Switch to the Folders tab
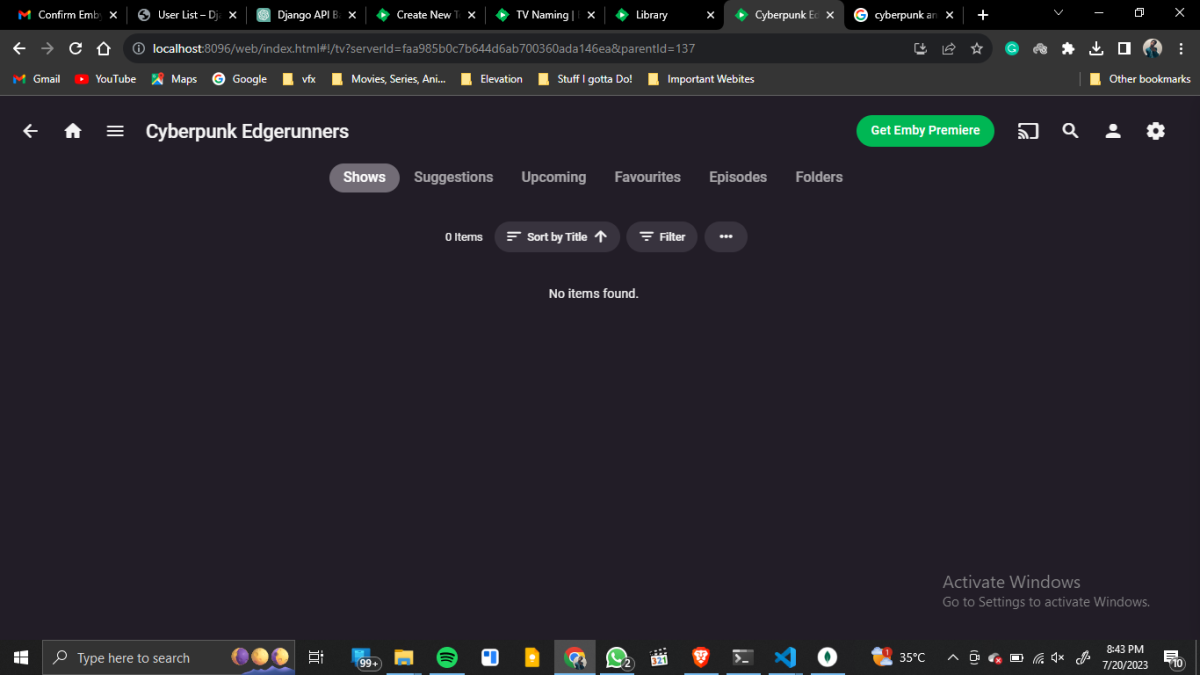This screenshot has width=1200, height=675. pos(819,177)
